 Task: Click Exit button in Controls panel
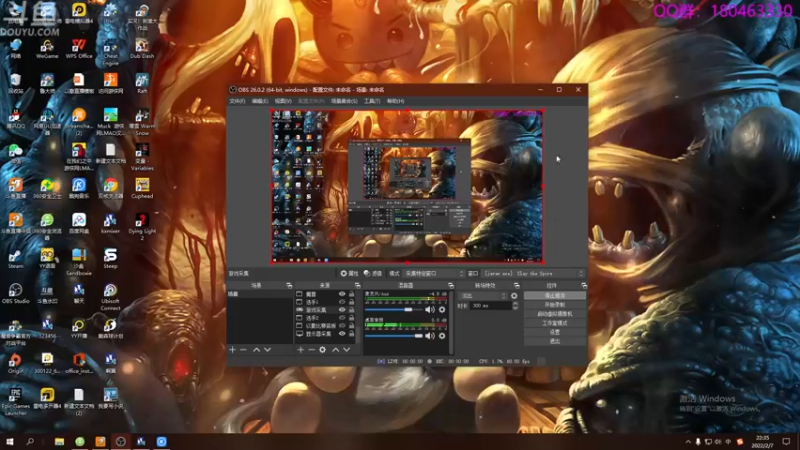coord(555,341)
